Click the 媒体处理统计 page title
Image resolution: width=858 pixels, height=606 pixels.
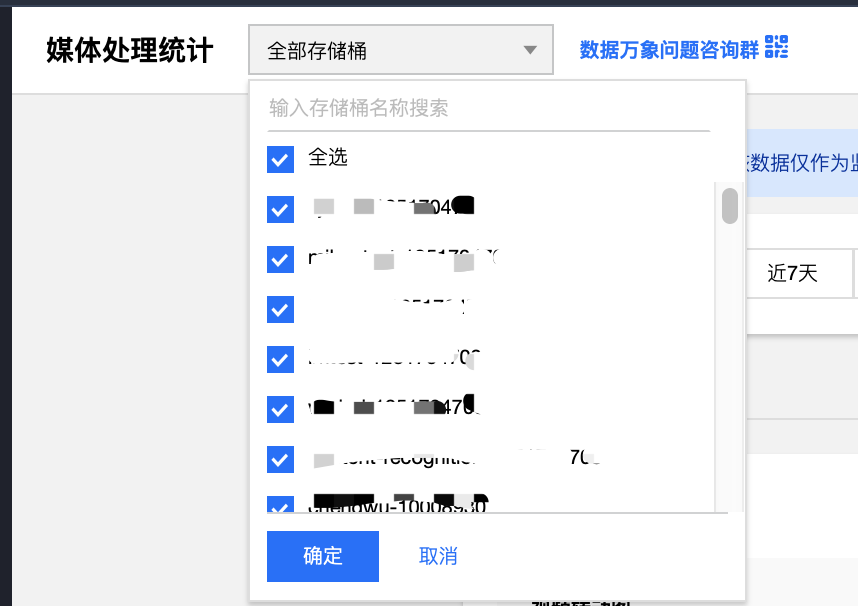coord(130,50)
